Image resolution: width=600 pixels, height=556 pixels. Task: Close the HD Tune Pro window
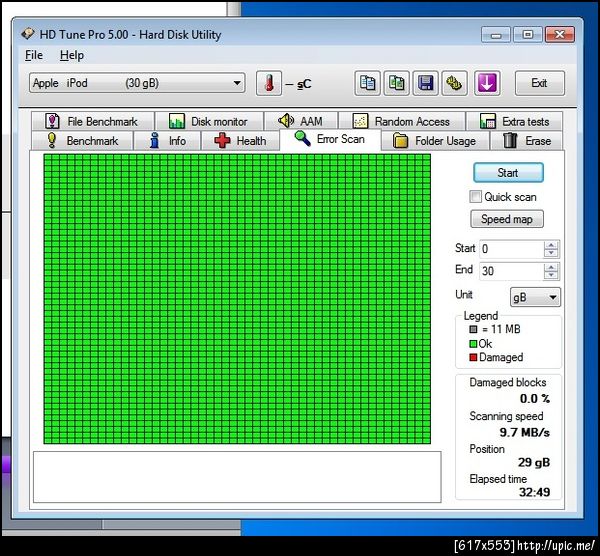coord(560,35)
